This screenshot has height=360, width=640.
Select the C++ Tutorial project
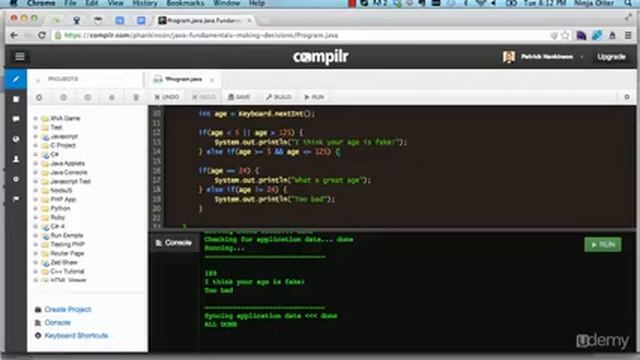(67, 271)
